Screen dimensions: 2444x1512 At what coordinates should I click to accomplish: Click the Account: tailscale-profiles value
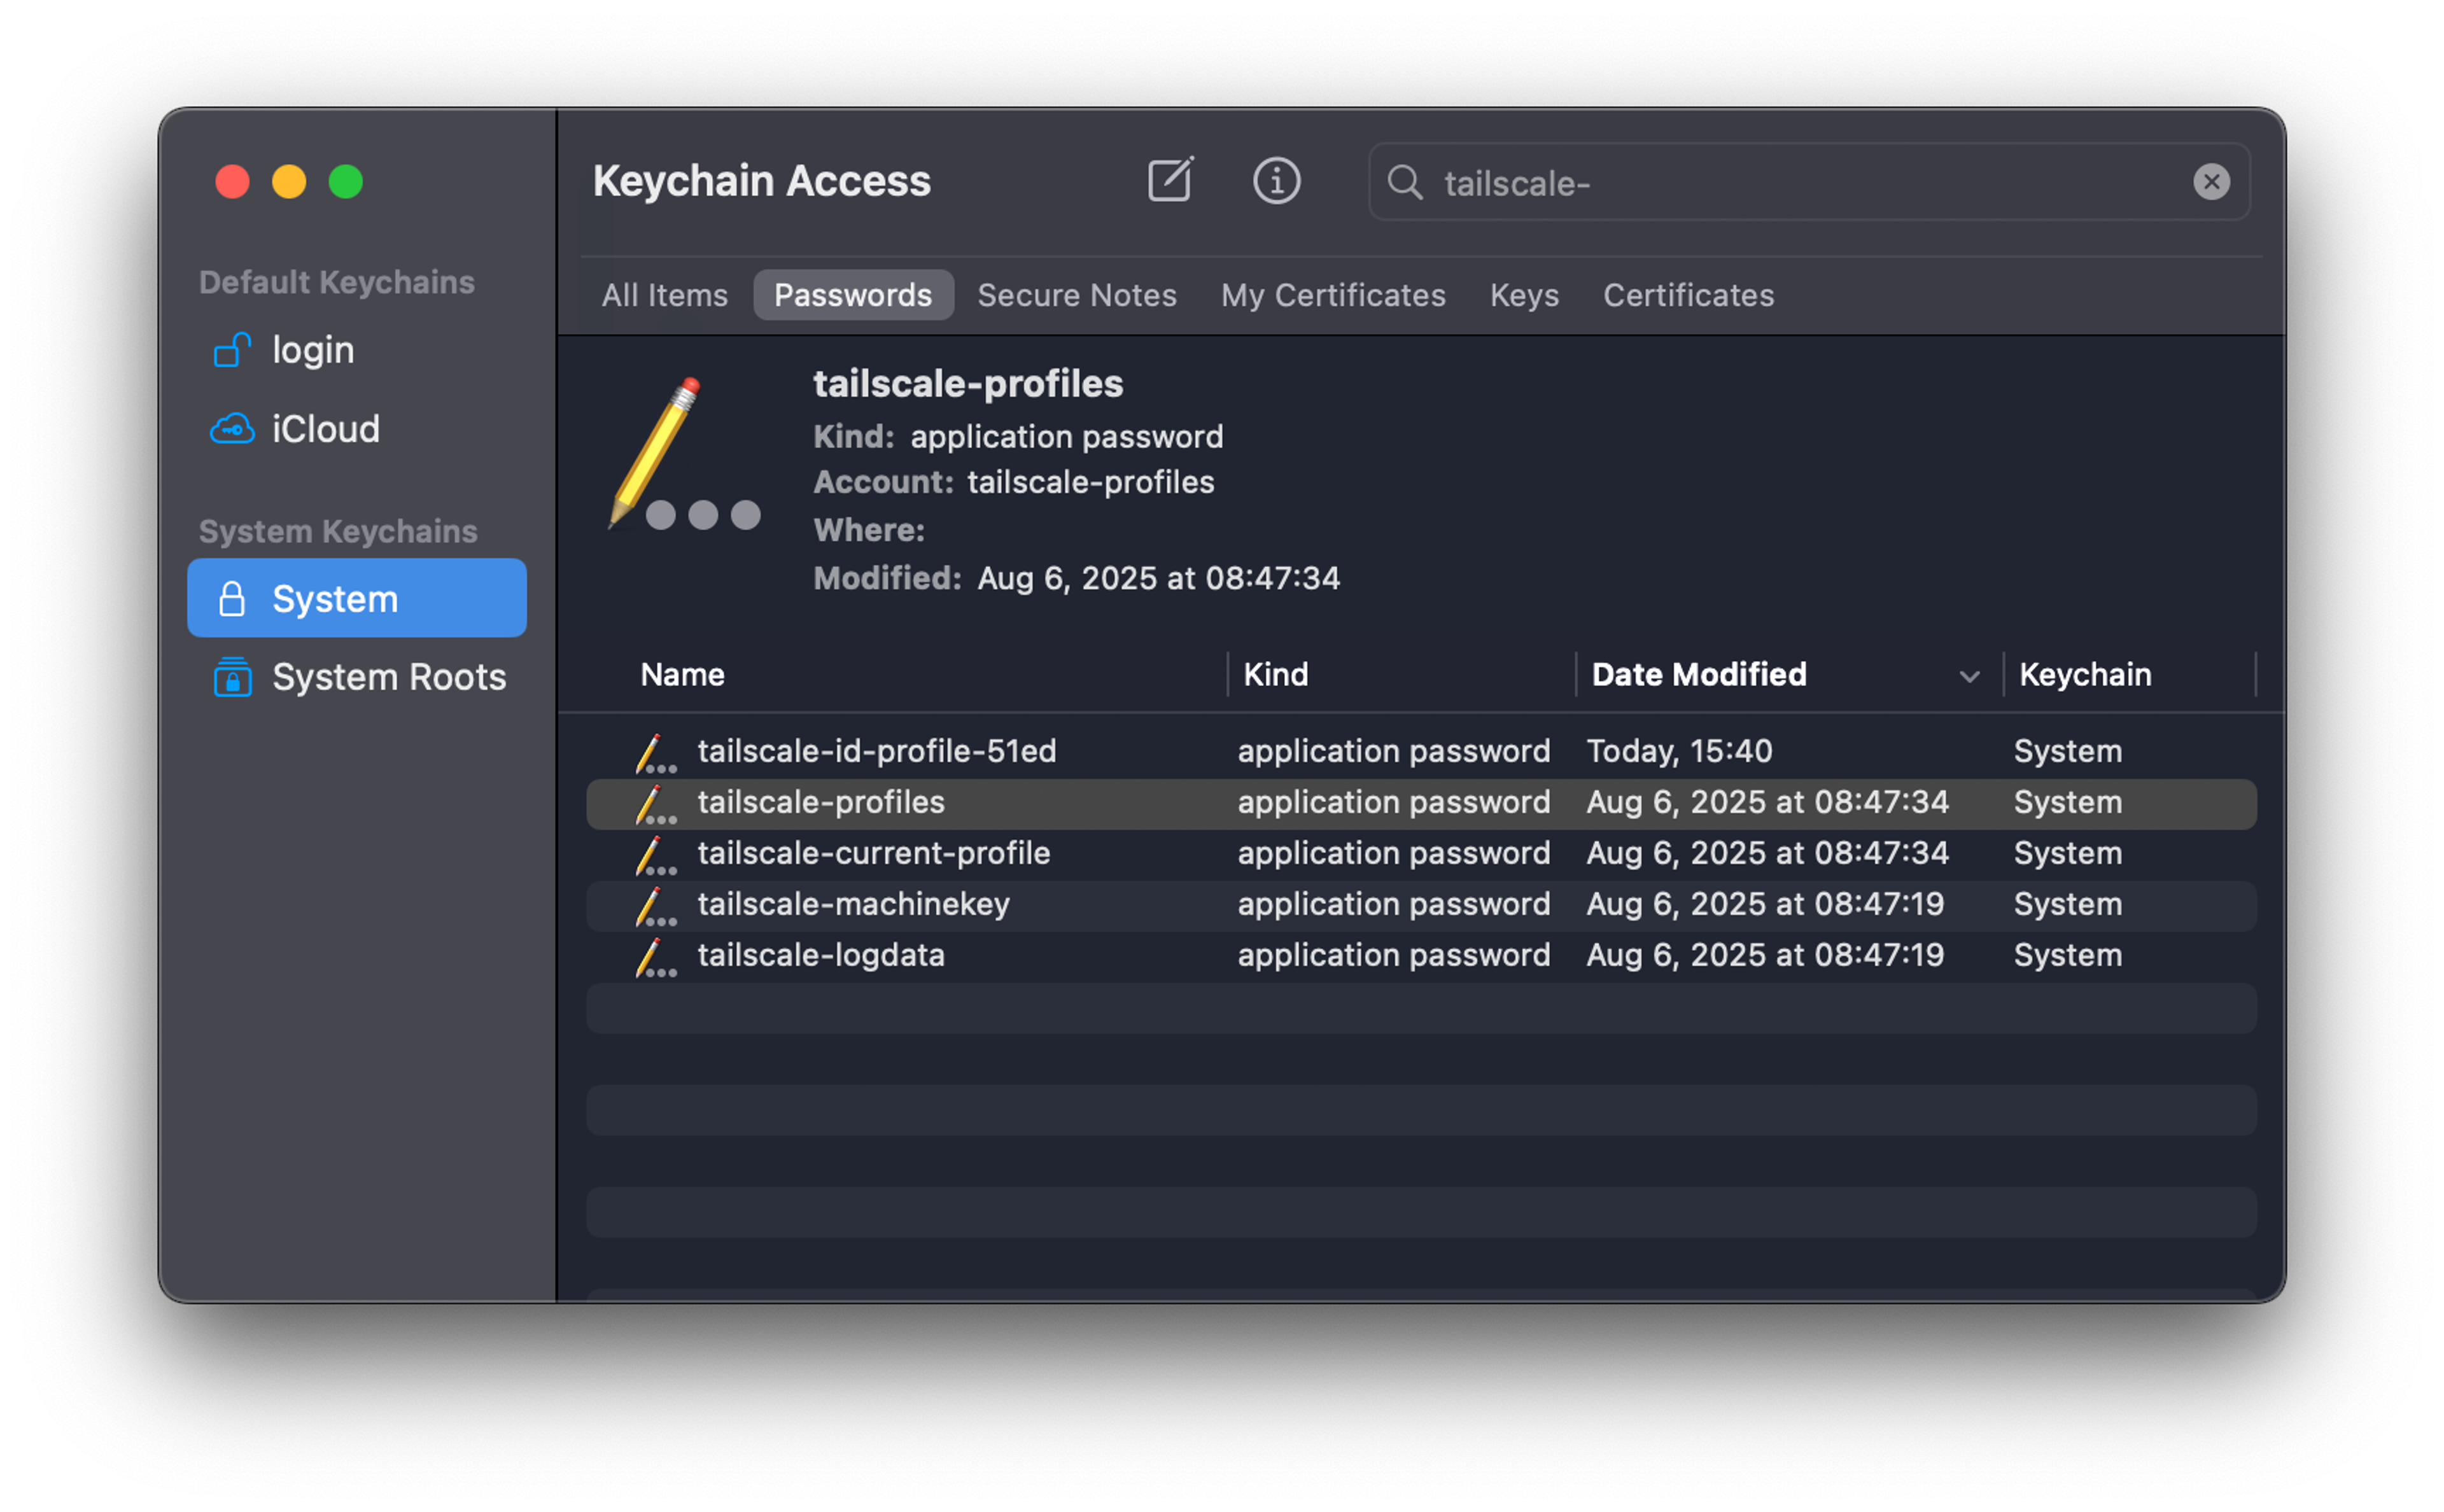[x=1090, y=483]
